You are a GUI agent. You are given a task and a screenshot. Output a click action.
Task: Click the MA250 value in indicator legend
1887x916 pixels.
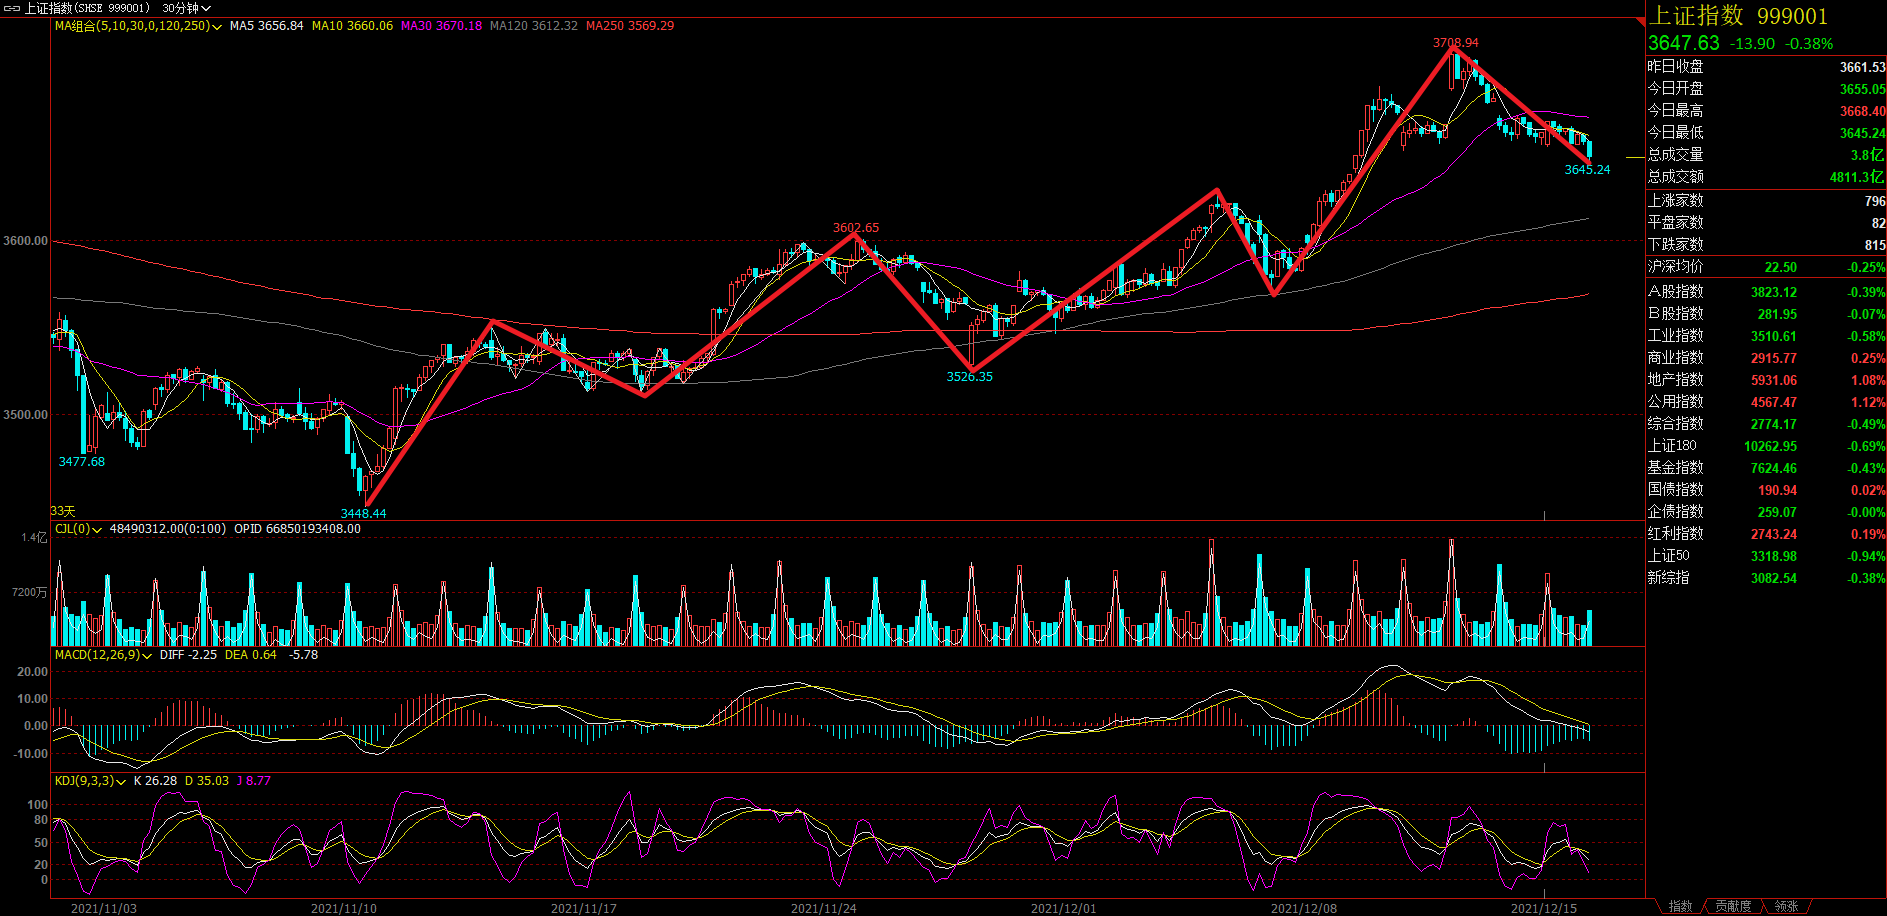click(x=630, y=26)
